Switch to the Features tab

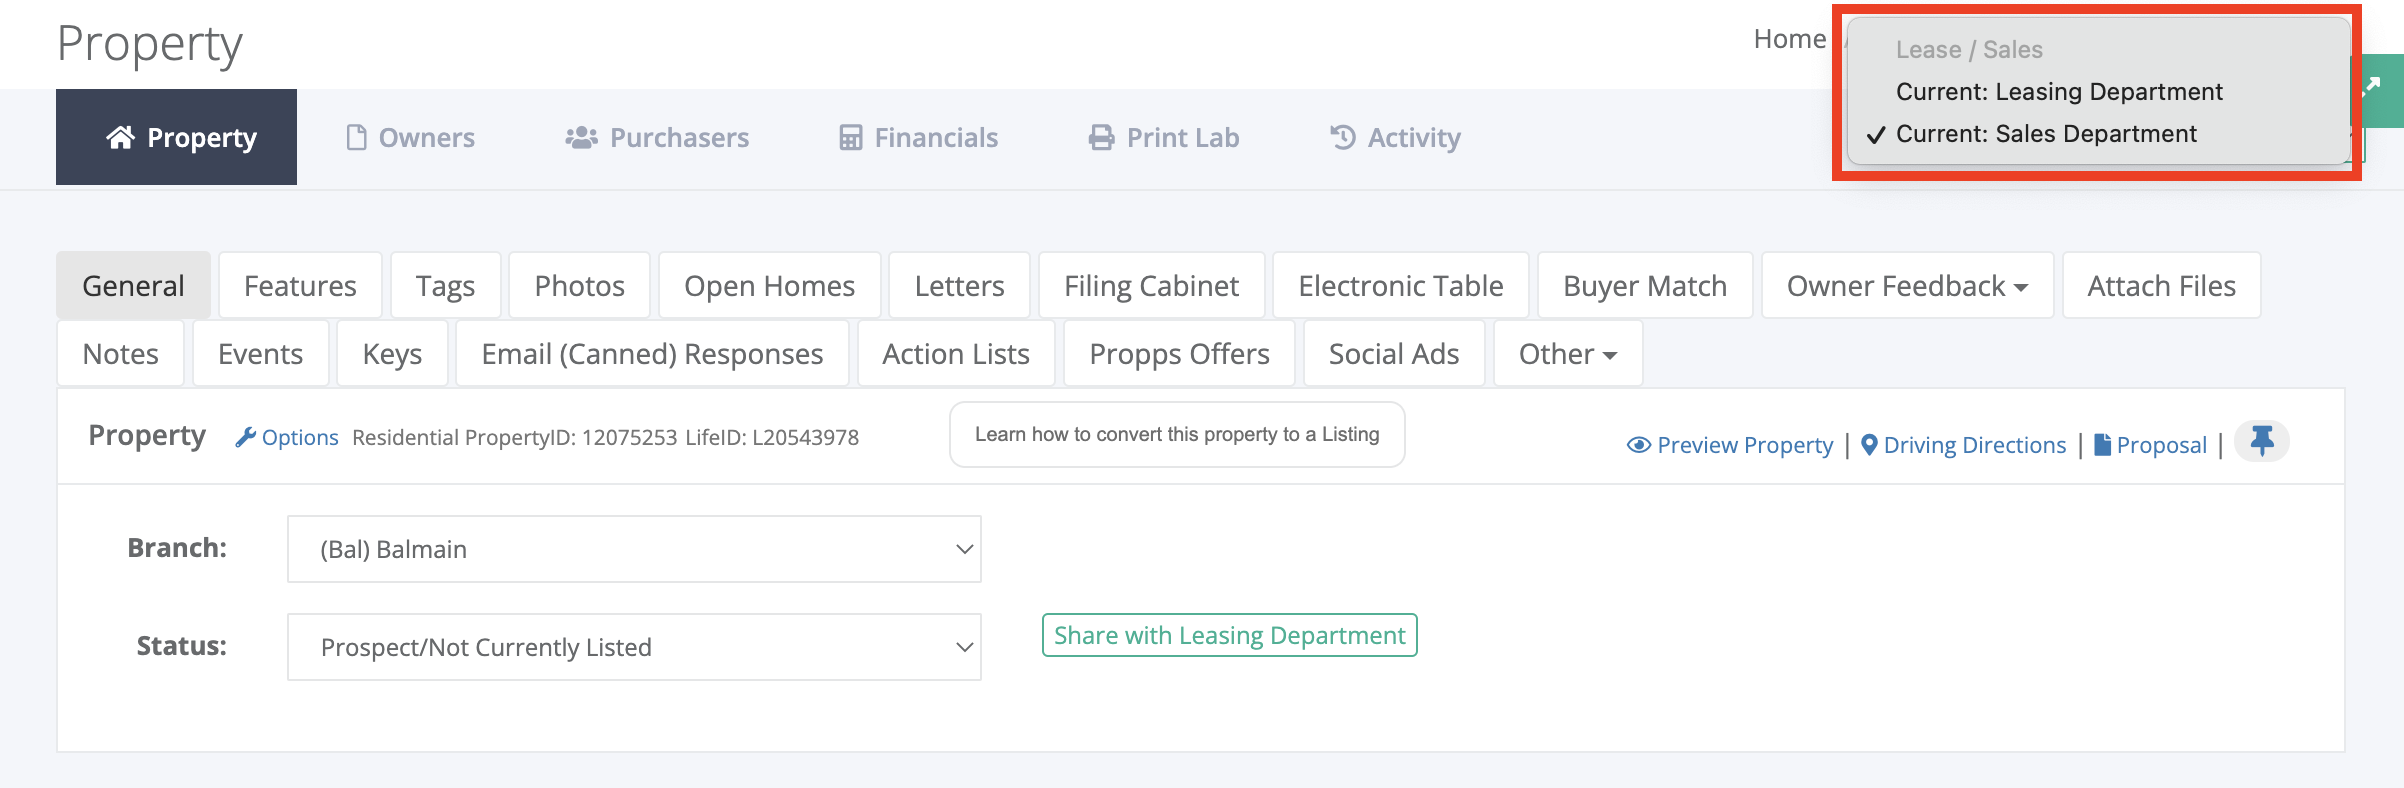pyautogui.click(x=300, y=286)
